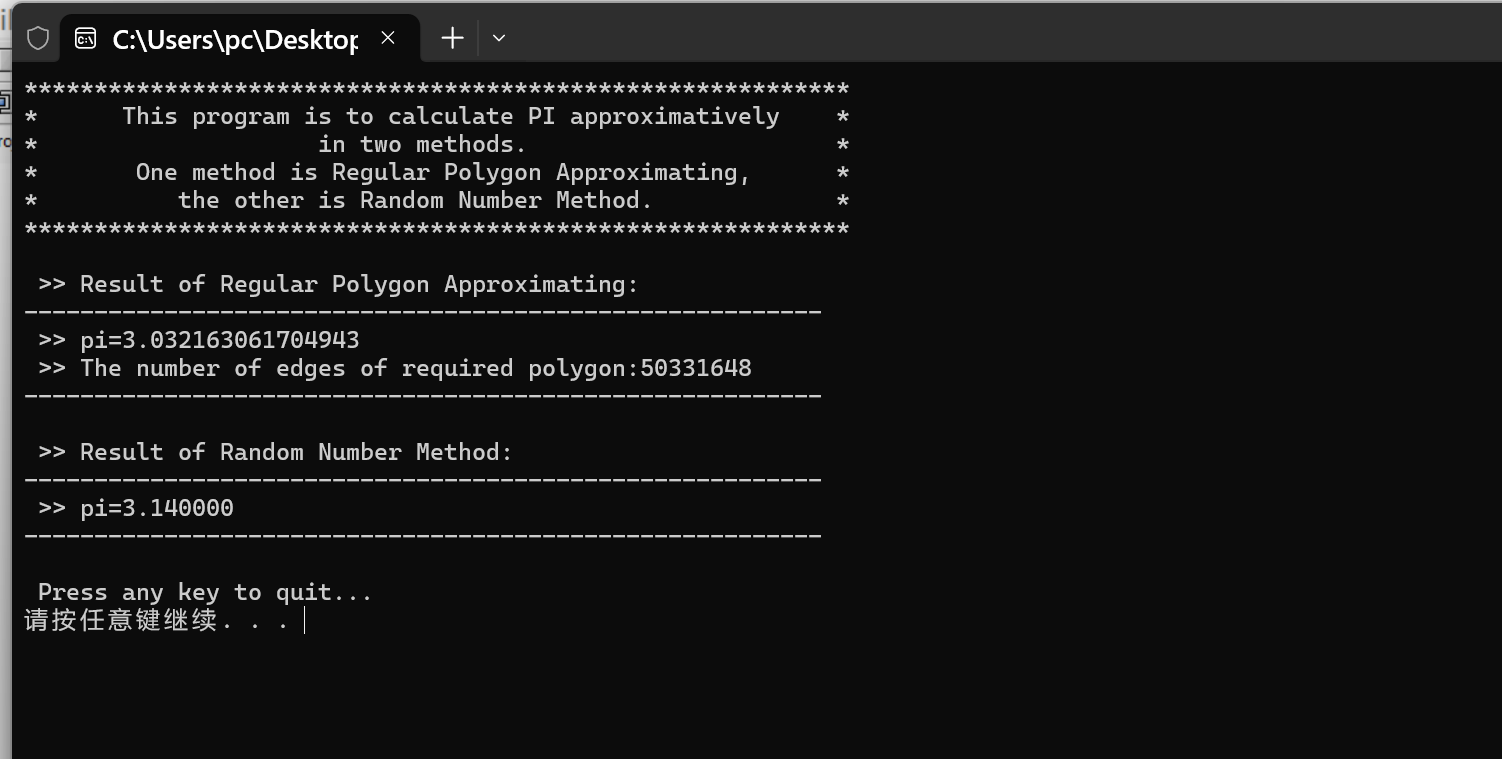The width and height of the screenshot is (1502, 759).
Task: Click the 'Press any key to quit...' line
Action: [205, 592]
